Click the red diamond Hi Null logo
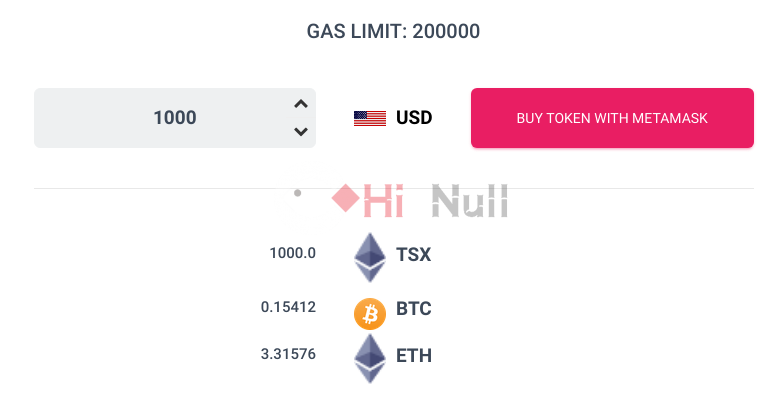Image resolution: width=783 pixels, height=397 pixels. point(346,198)
